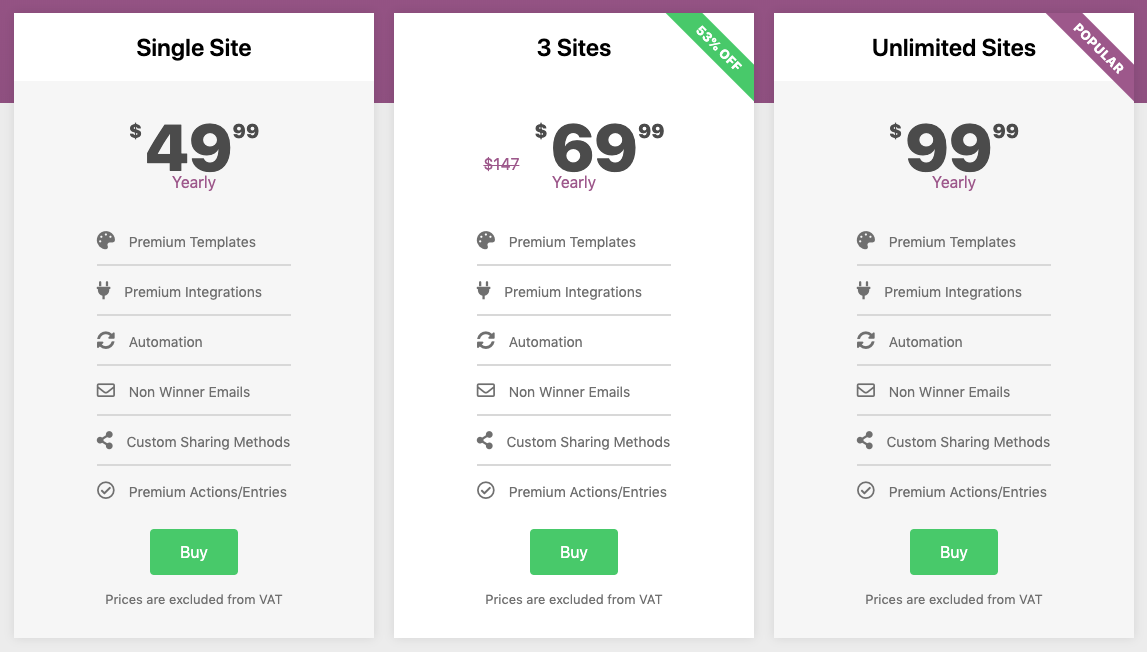Buy the Unlimited Sites plan
The height and width of the screenshot is (652, 1147).
954,552
